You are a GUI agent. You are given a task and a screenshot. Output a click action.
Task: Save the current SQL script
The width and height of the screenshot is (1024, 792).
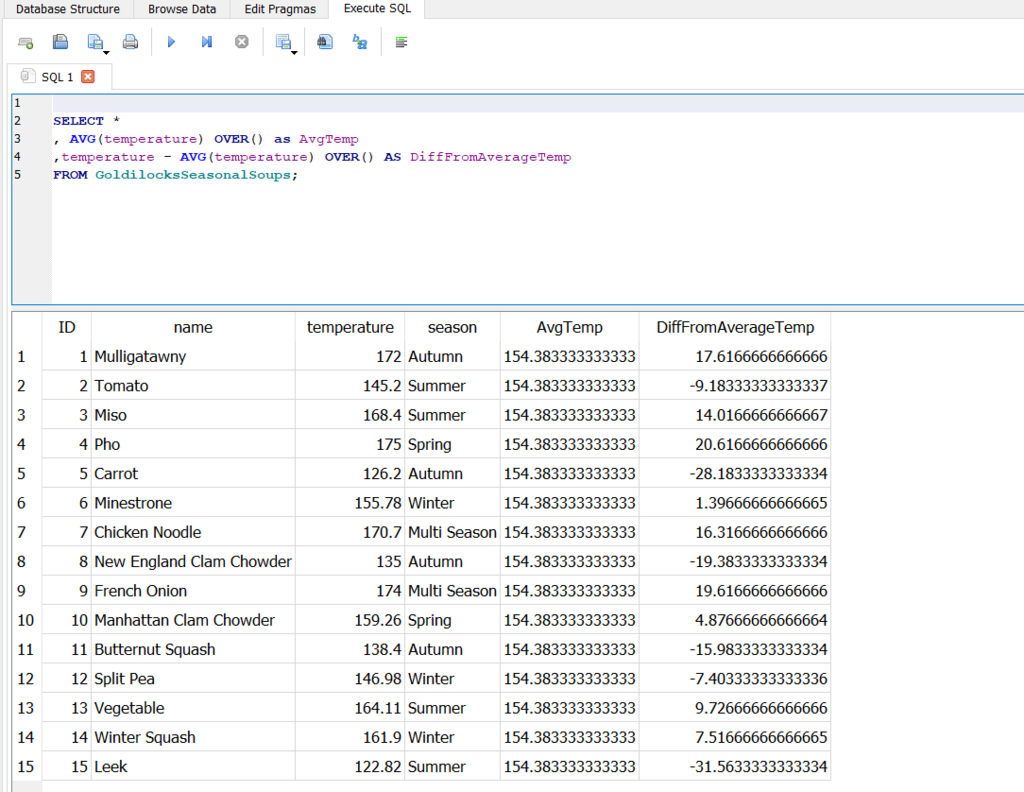(94, 41)
